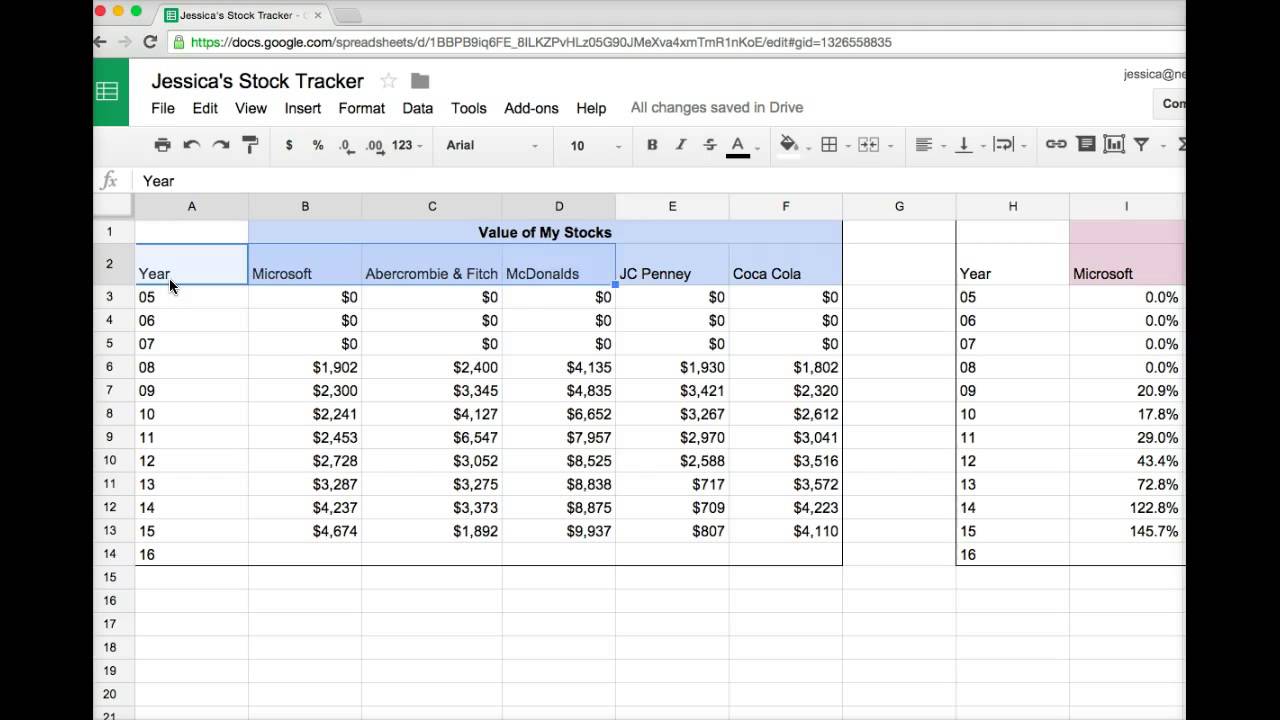Select column A header
The image size is (1280, 720).
coord(192,206)
